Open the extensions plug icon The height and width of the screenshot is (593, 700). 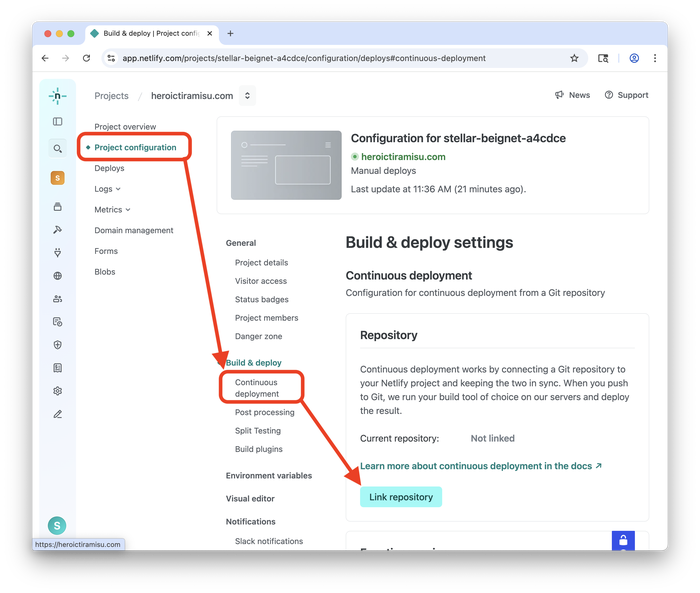click(x=58, y=253)
